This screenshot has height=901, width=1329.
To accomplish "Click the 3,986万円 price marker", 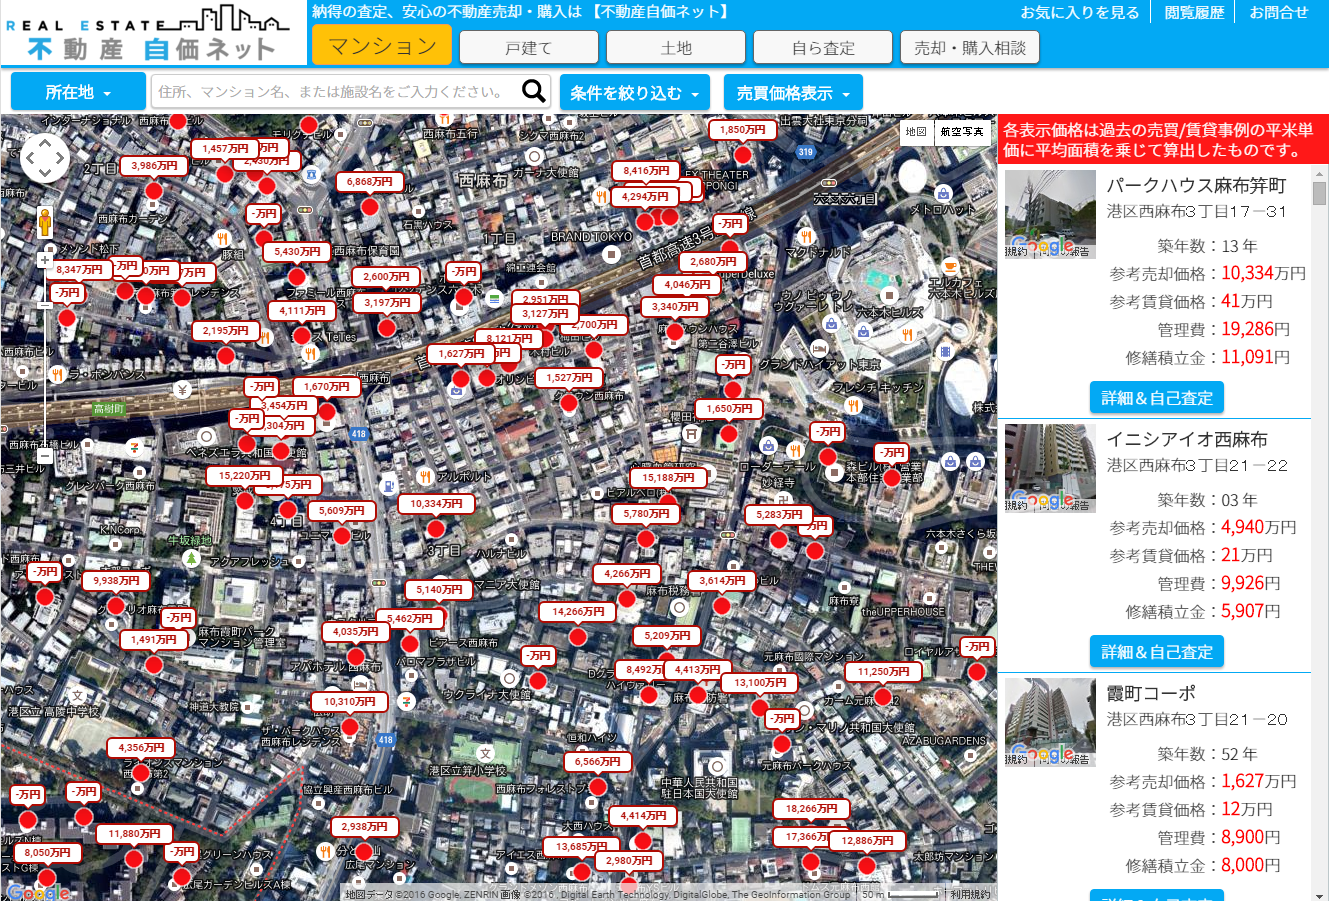I will [x=154, y=166].
